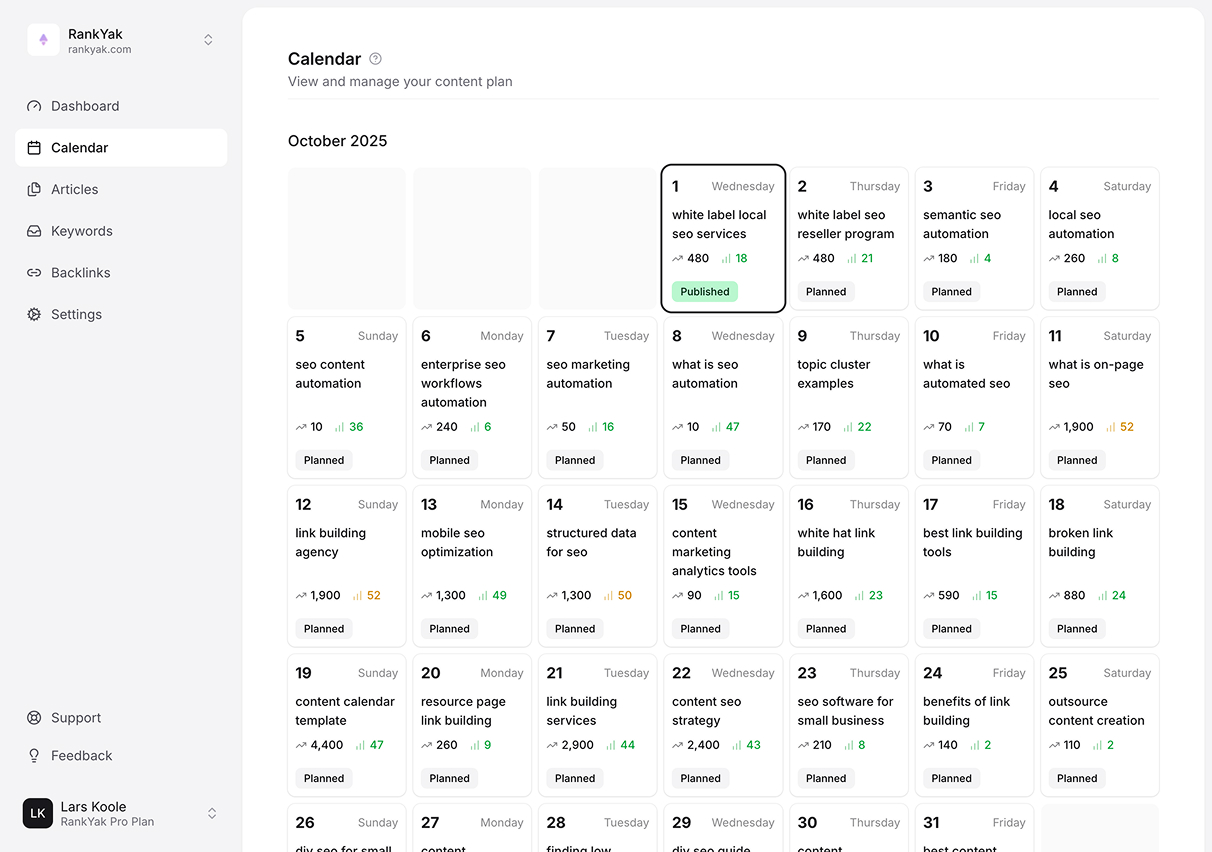1212x852 pixels.
Task: Click Planned badge on October 11 card
Action: click(x=1077, y=460)
